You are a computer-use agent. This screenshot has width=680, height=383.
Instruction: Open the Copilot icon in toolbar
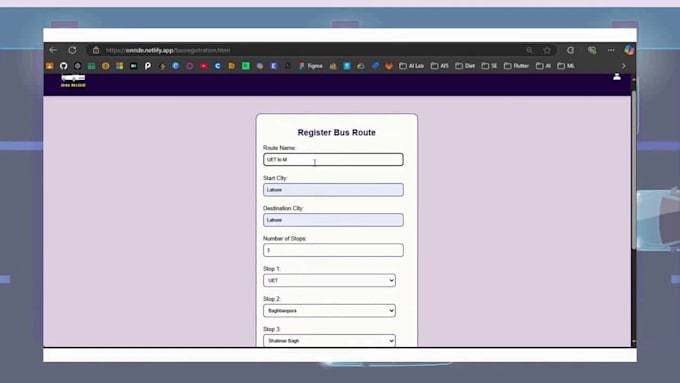click(x=629, y=50)
